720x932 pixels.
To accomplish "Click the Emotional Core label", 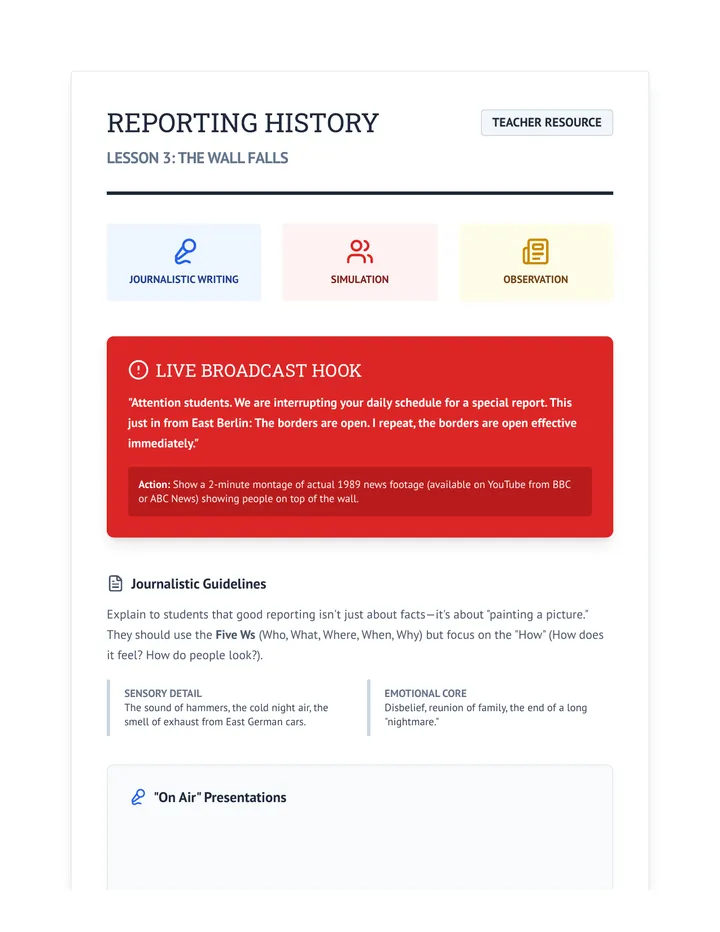I will pyautogui.click(x=425, y=693).
